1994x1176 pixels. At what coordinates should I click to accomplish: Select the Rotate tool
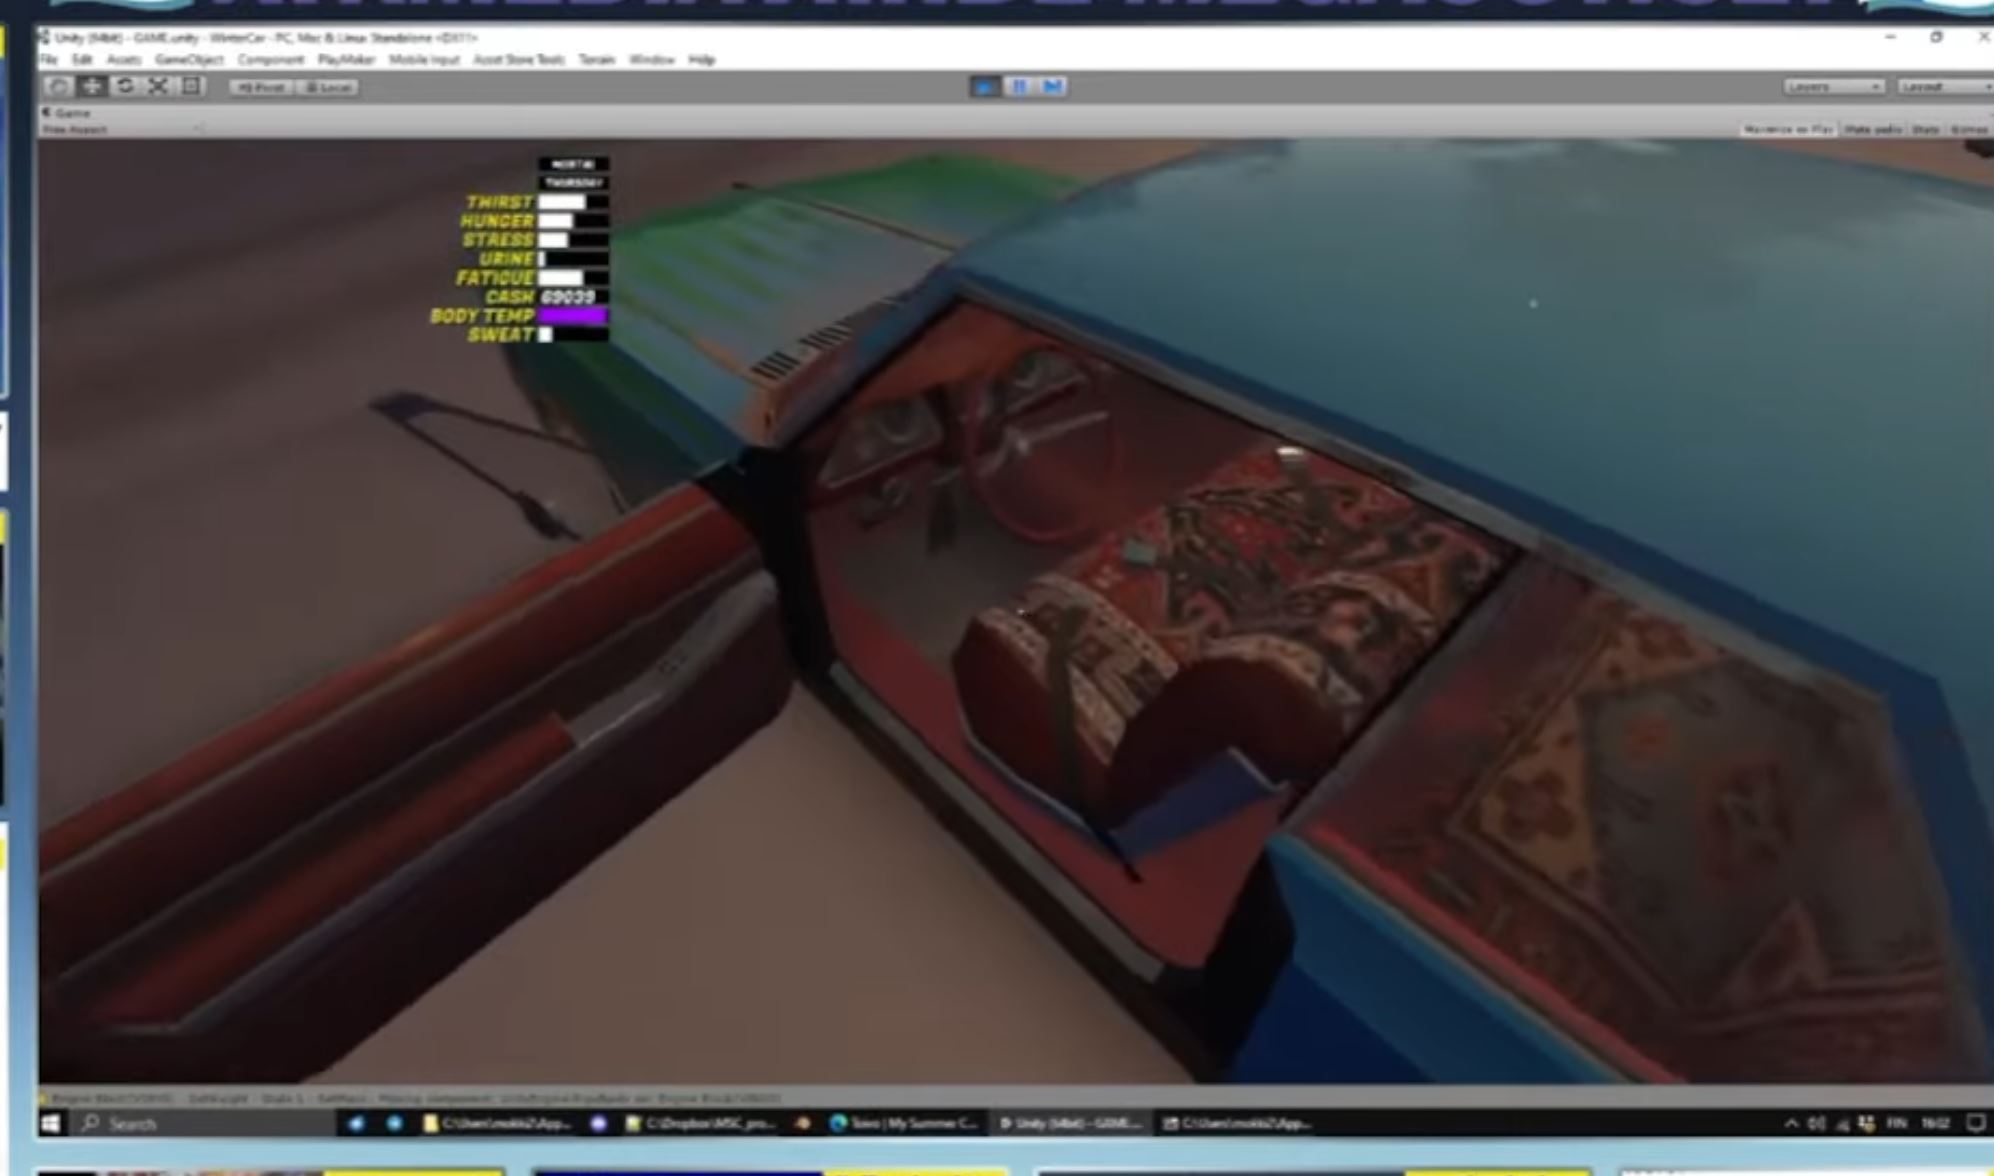point(125,87)
